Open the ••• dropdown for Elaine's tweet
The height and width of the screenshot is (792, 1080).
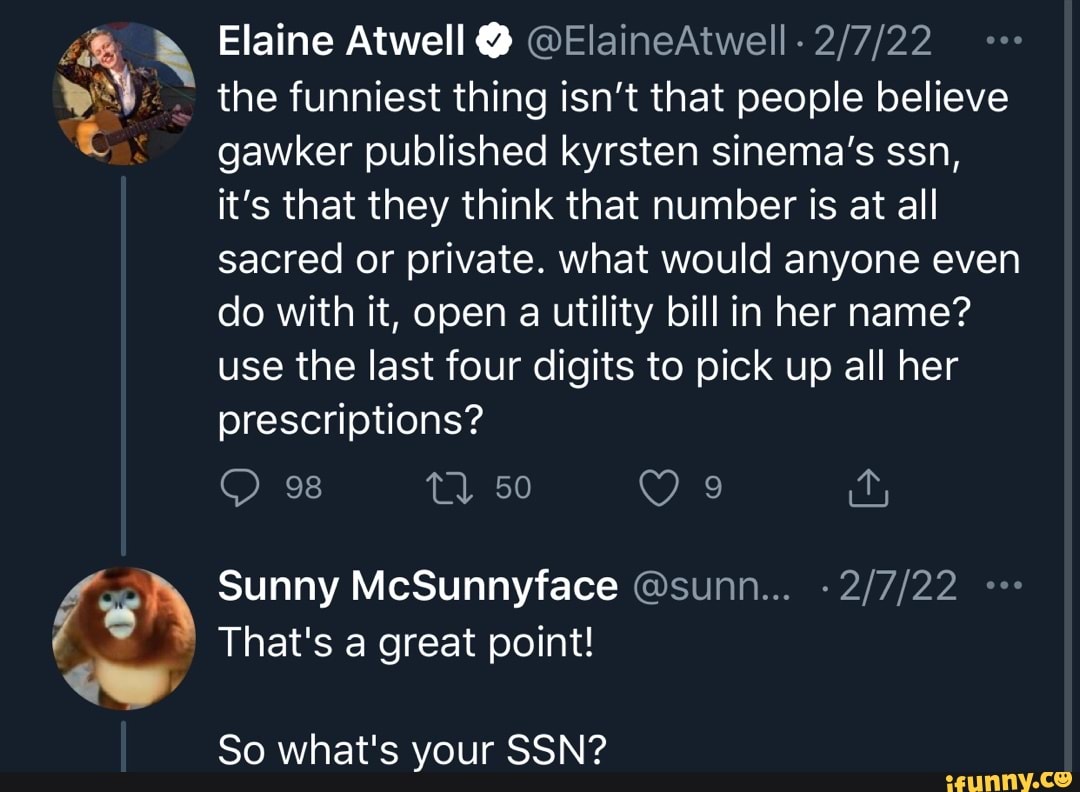1005,38
